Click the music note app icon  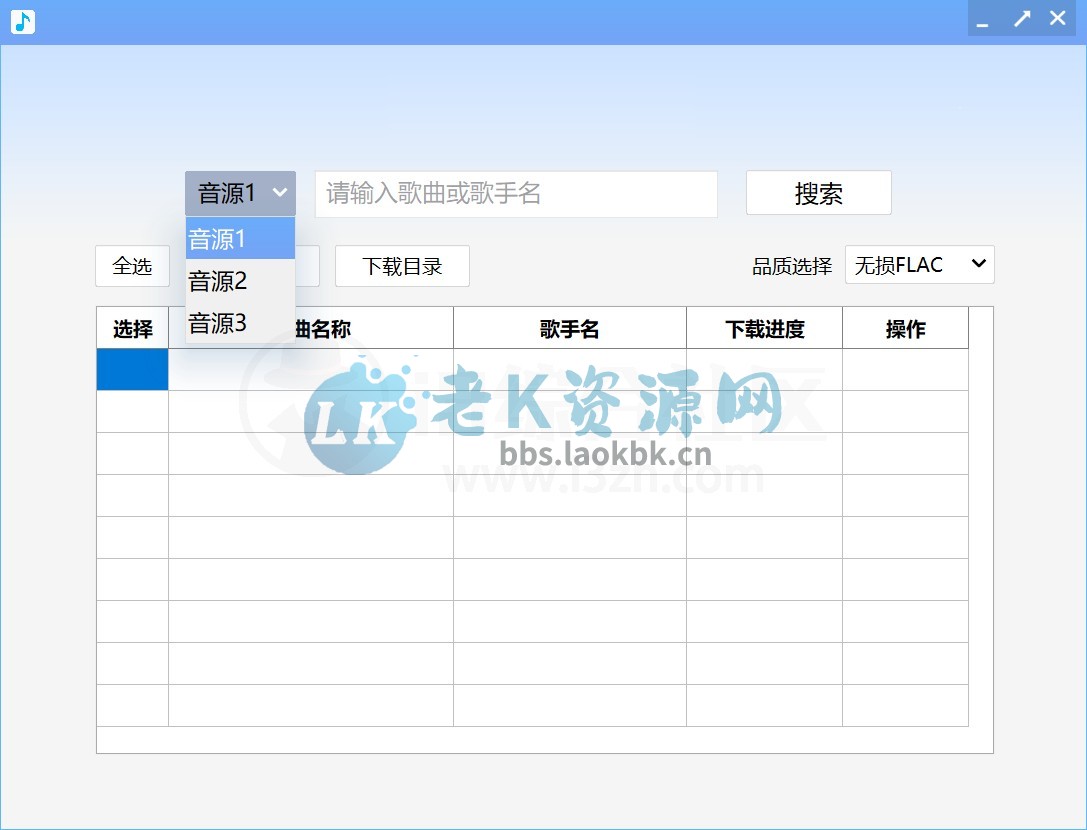(23, 22)
